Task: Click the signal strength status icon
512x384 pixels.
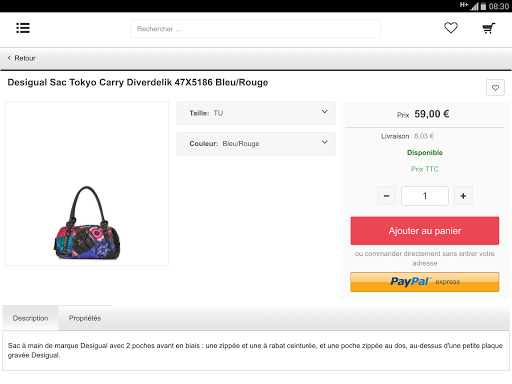Action: click(x=474, y=6)
